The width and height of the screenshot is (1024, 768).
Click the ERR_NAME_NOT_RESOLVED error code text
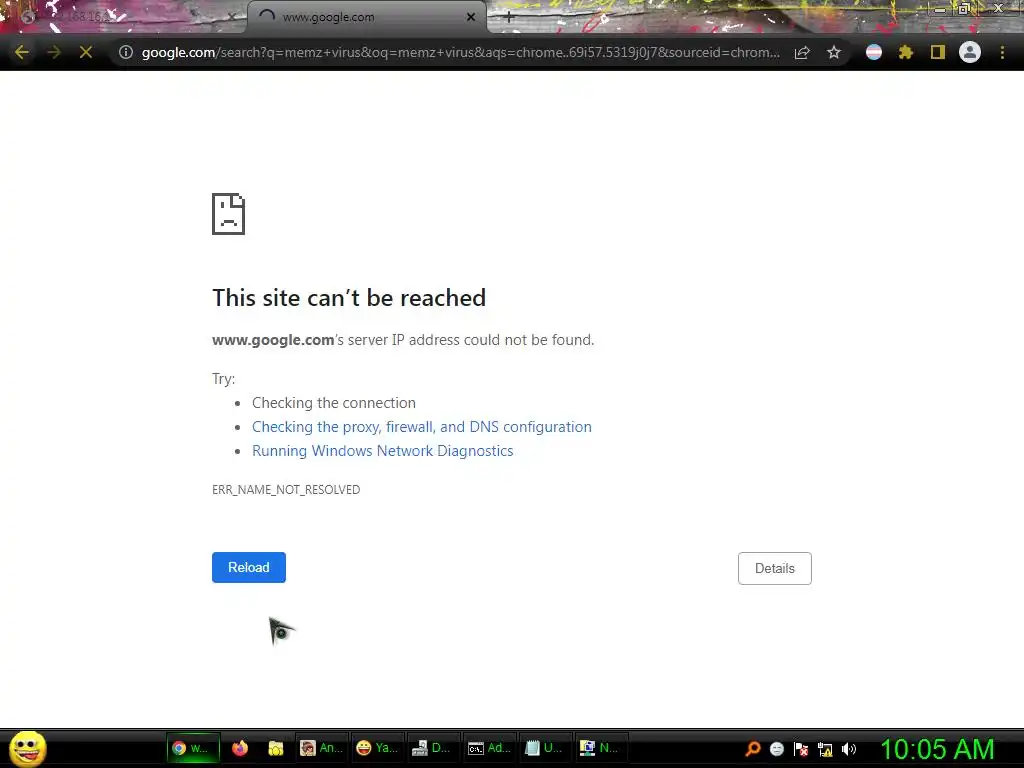point(286,490)
